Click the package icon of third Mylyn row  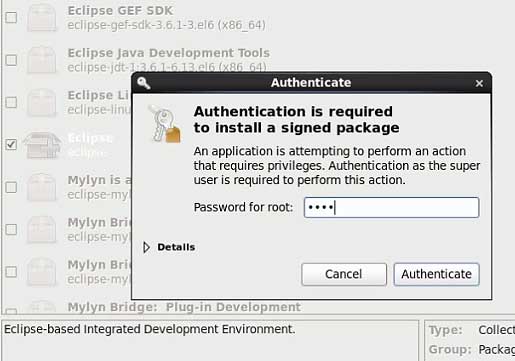pos(42,272)
